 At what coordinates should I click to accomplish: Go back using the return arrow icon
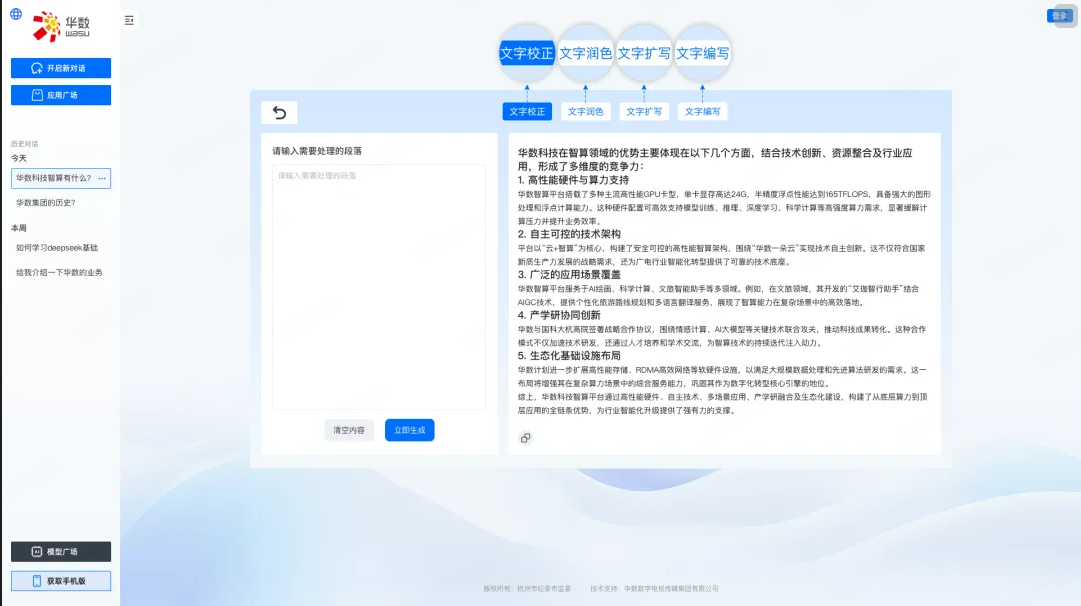point(279,112)
